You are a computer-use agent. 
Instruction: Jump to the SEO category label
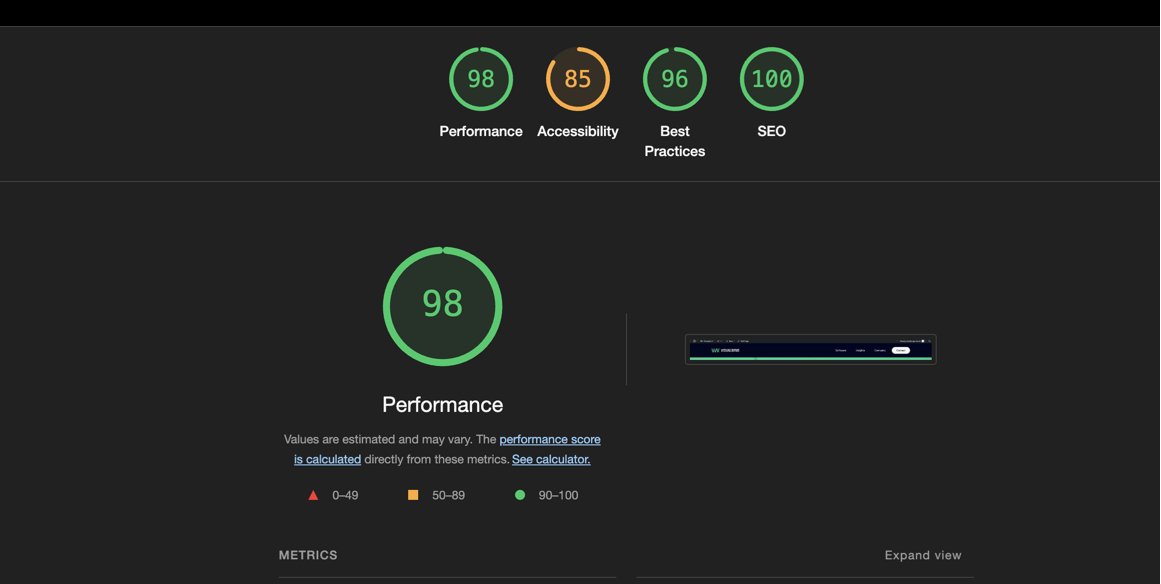[x=772, y=131]
